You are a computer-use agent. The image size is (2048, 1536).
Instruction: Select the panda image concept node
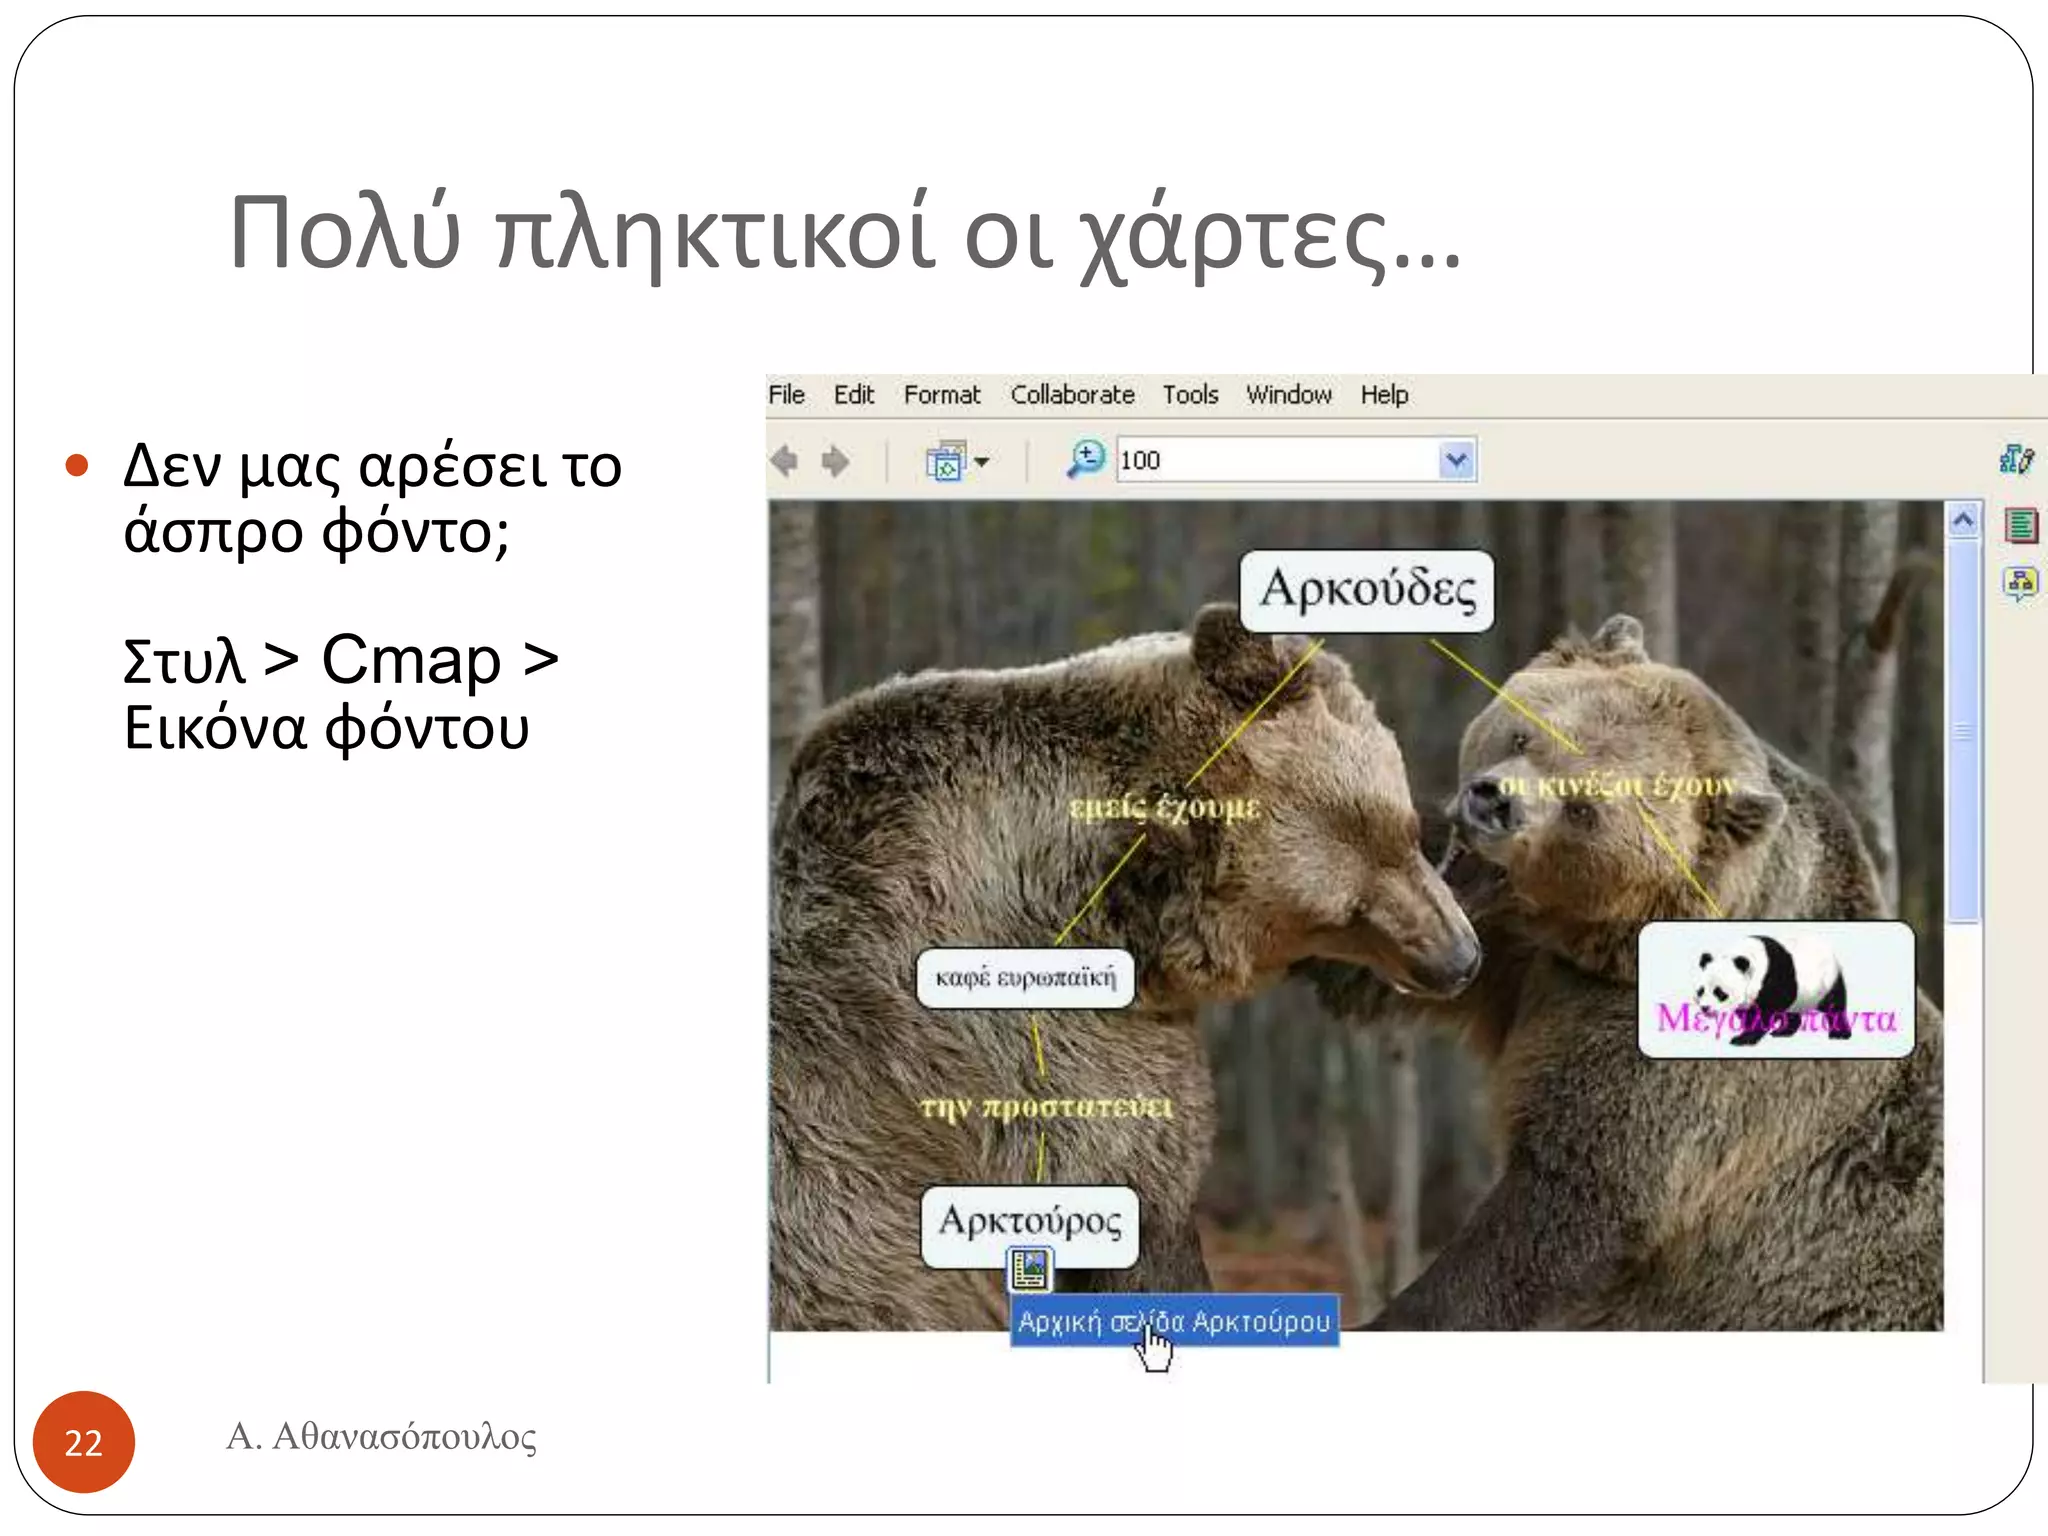pyautogui.click(x=1775, y=988)
